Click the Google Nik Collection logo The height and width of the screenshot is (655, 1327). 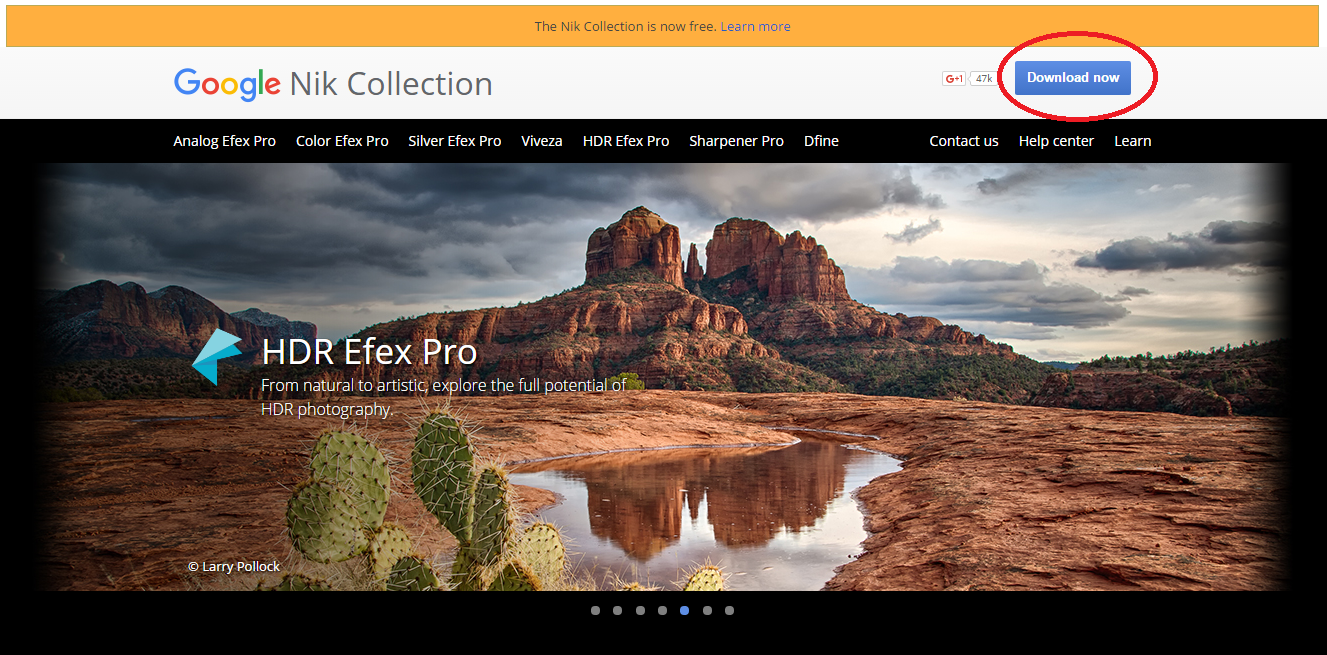click(333, 84)
